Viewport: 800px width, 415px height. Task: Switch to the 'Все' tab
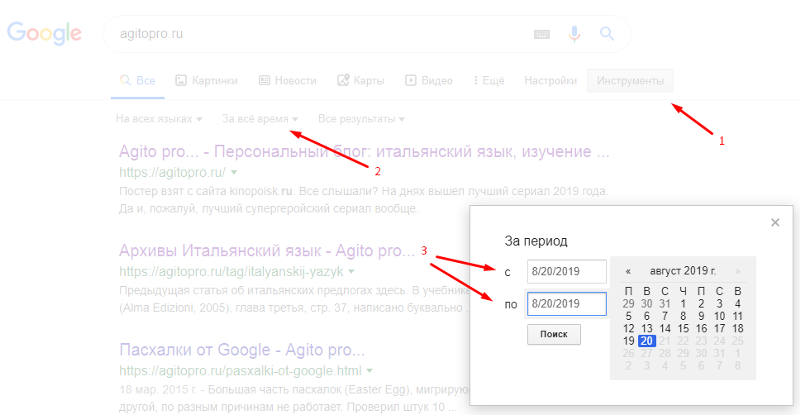137,81
